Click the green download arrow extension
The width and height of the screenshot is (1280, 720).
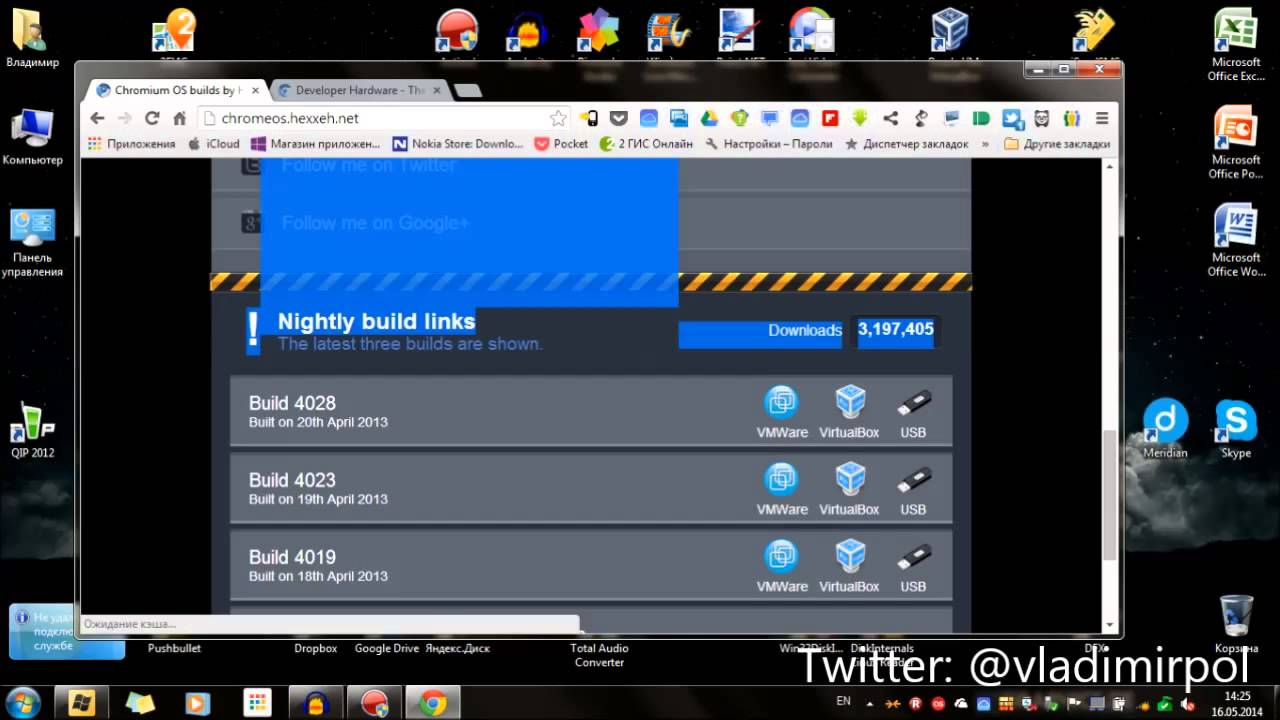pyautogui.click(x=859, y=118)
